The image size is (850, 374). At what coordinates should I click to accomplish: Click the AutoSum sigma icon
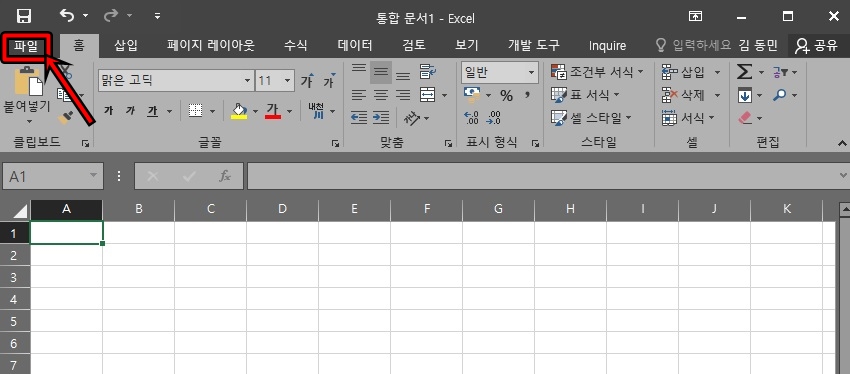click(745, 72)
